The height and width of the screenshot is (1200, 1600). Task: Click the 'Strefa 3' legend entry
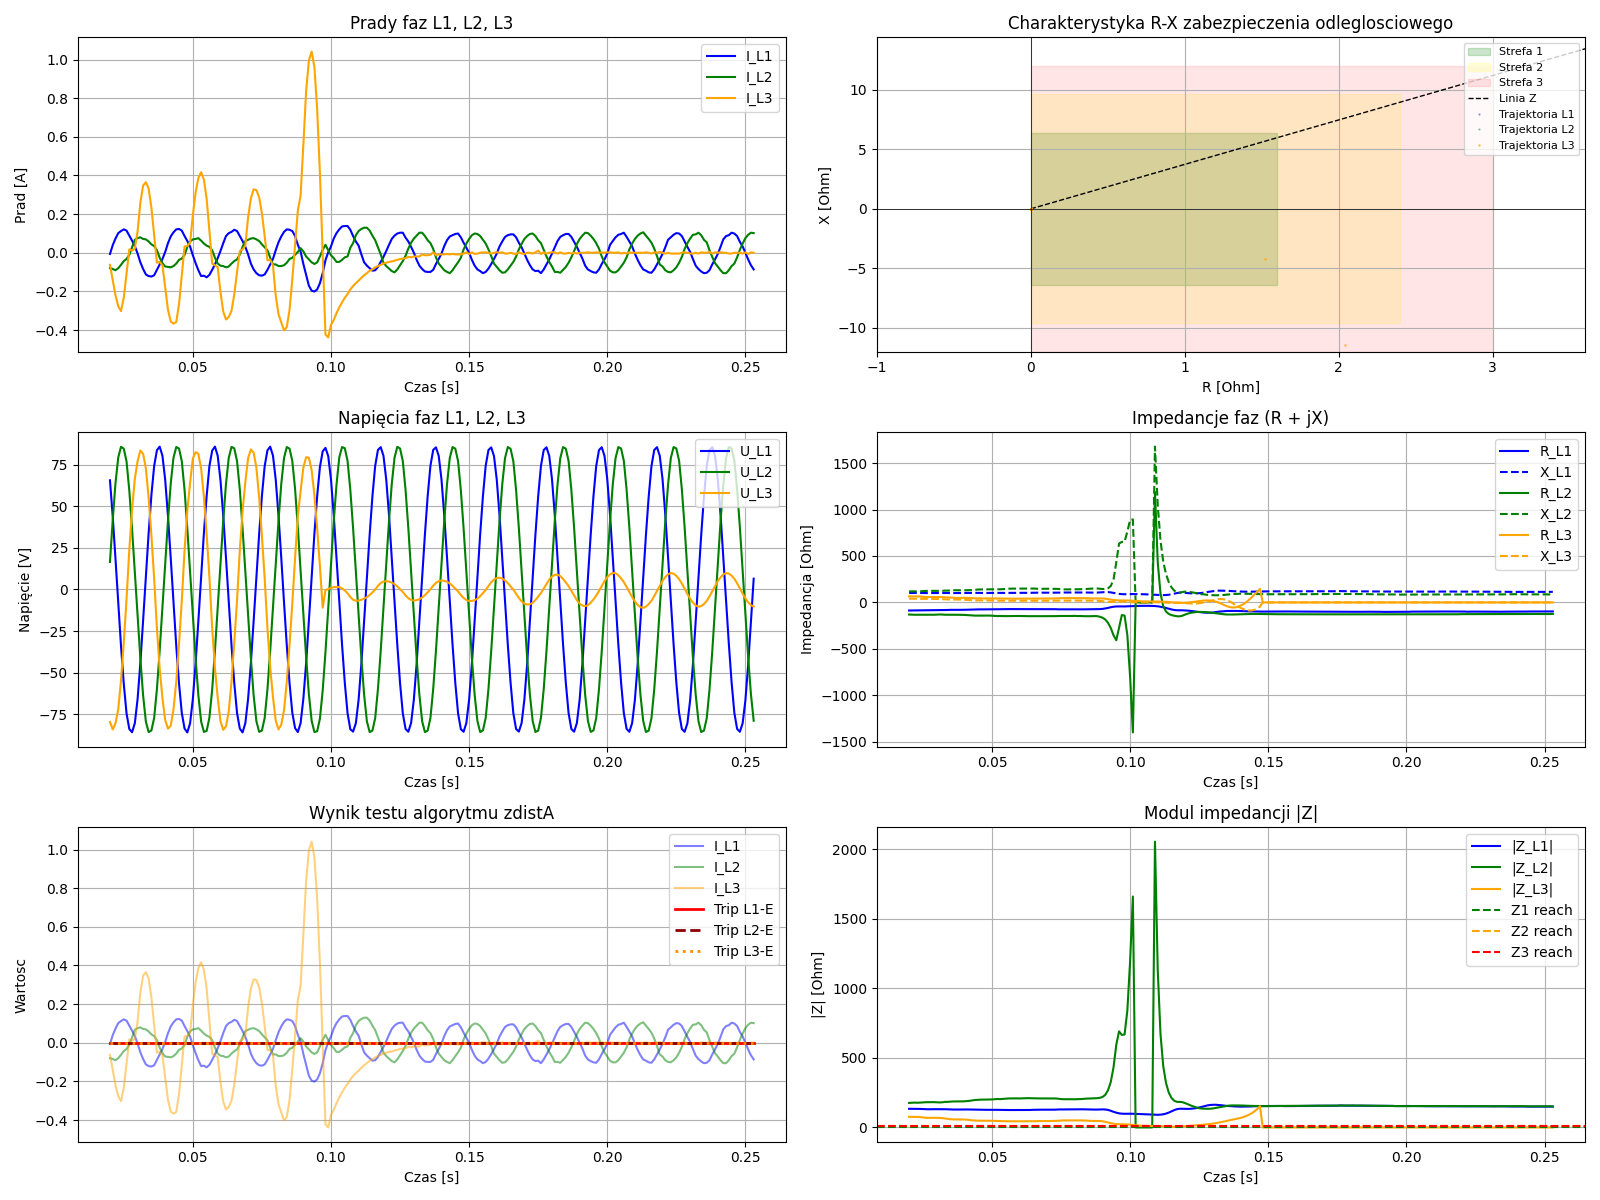(x=1520, y=82)
